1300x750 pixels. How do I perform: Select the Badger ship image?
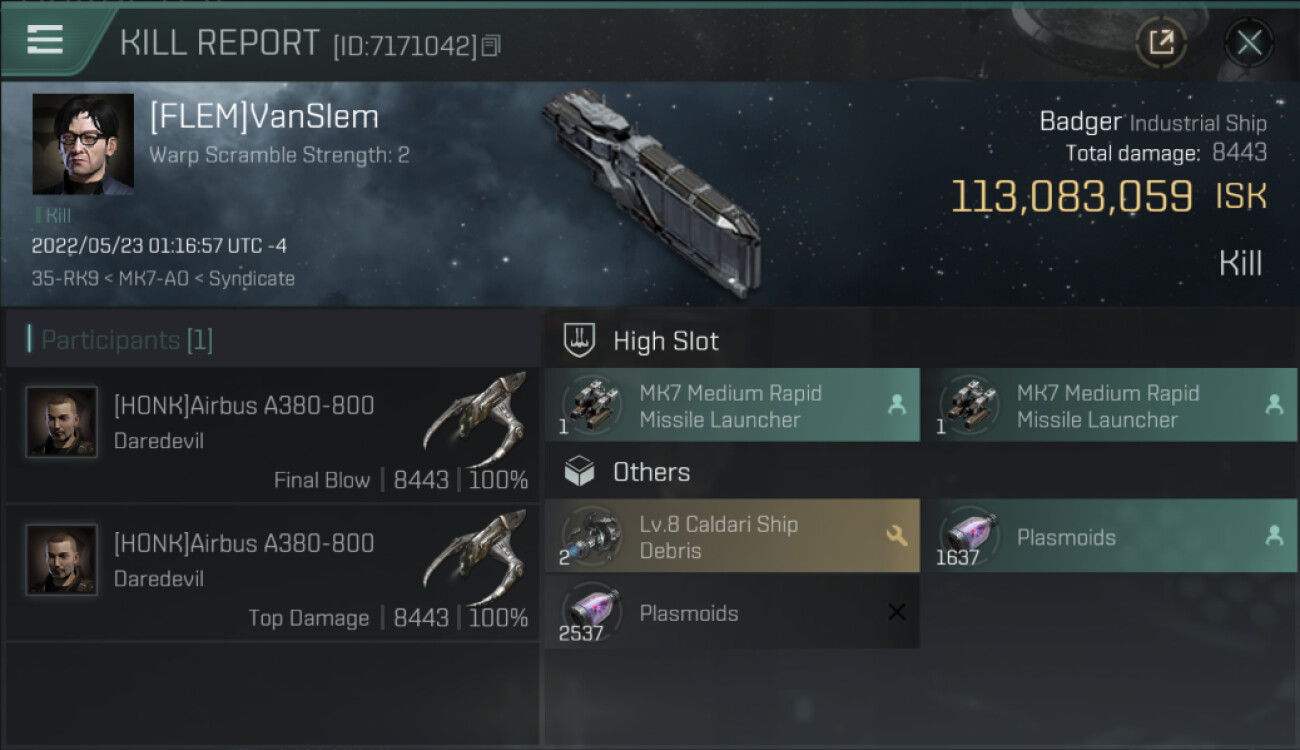[650, 190]
